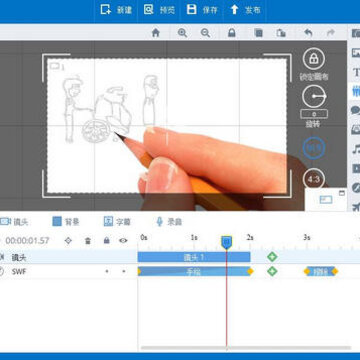
Task: Select the SWF track row
Action: coord(68,271)
